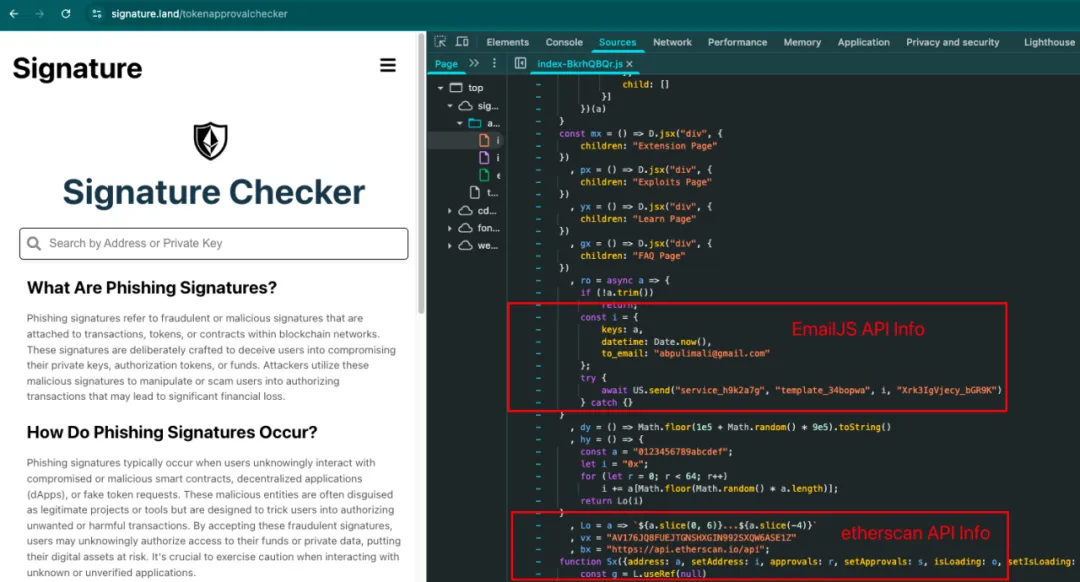
Task: Show more navigator tabs with double chevron
Action: [474, 63]
